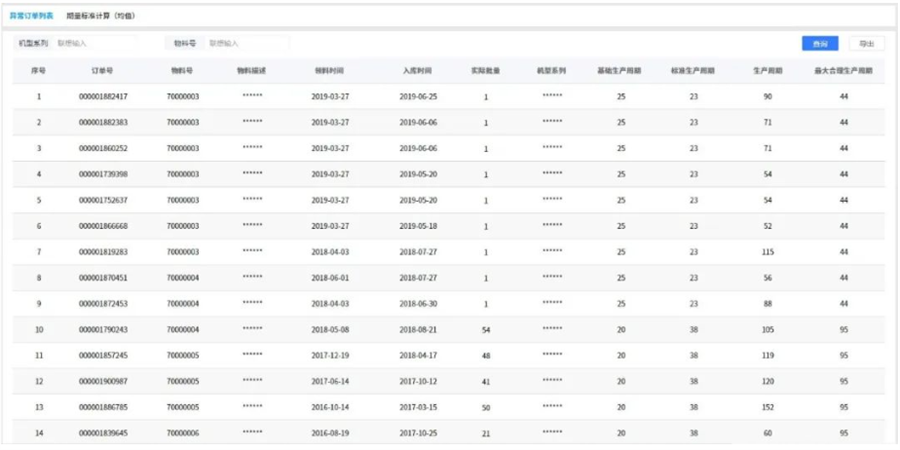
Task: Click the 物料号 filter input field
Action: point(247,44)
